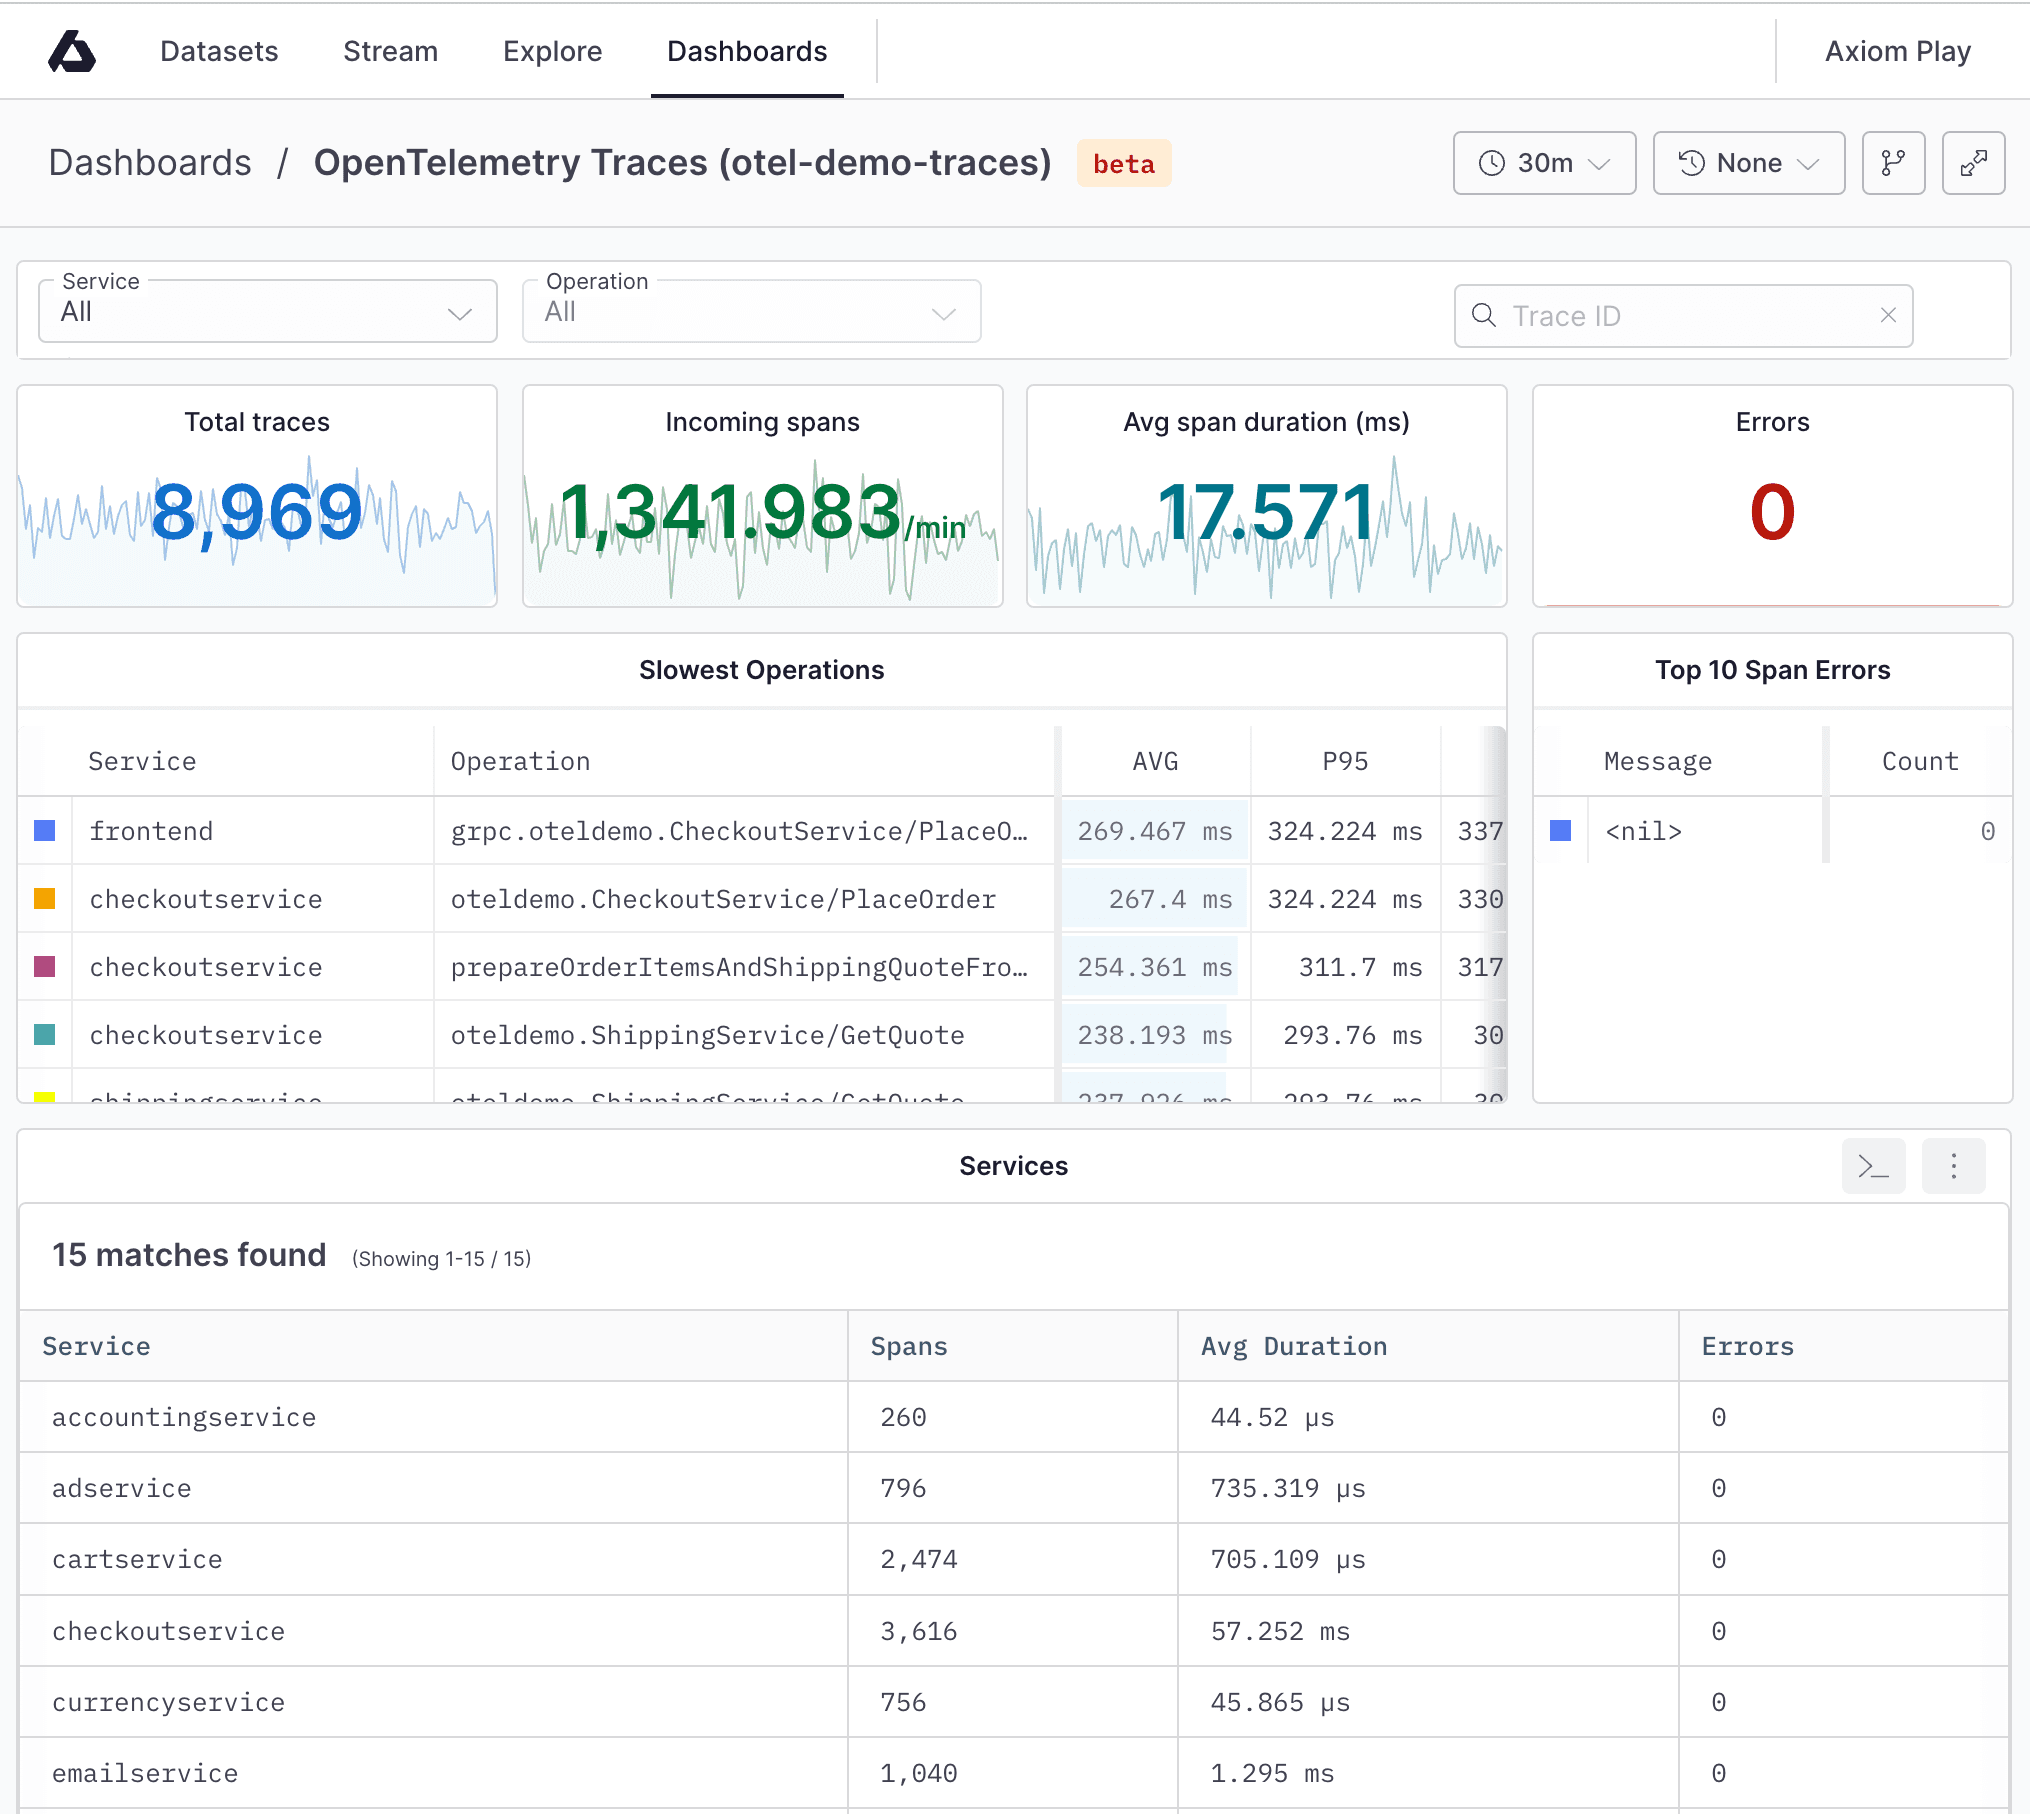Image resolution: width=2030 pixels, height=1814 pixels.
Task: Click the 267.4 ms AVG value
Action: [x=1170, y=899]
